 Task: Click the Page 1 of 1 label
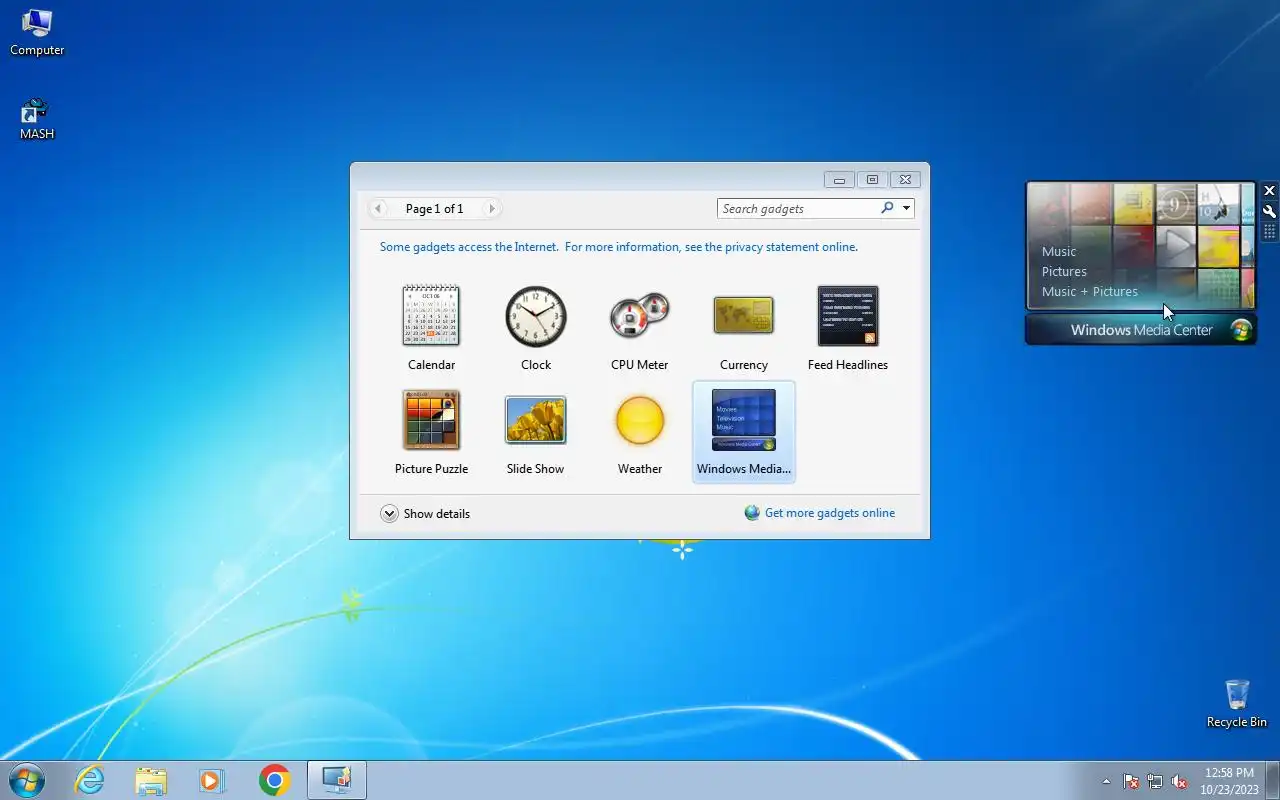[x=434, y=208]
